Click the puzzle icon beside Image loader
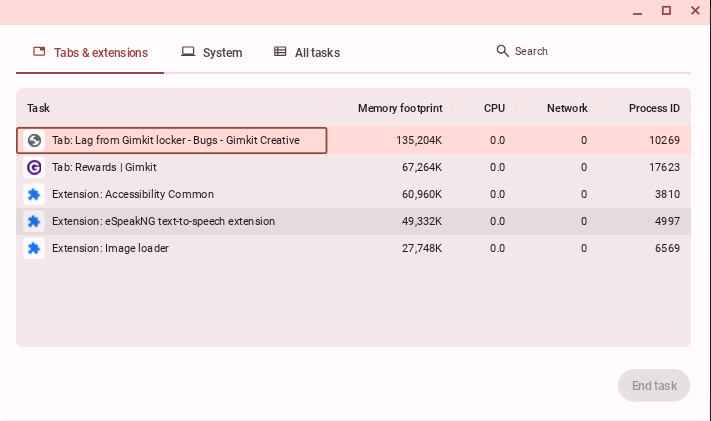Screen dimensions: 711x421 (34, 249)
